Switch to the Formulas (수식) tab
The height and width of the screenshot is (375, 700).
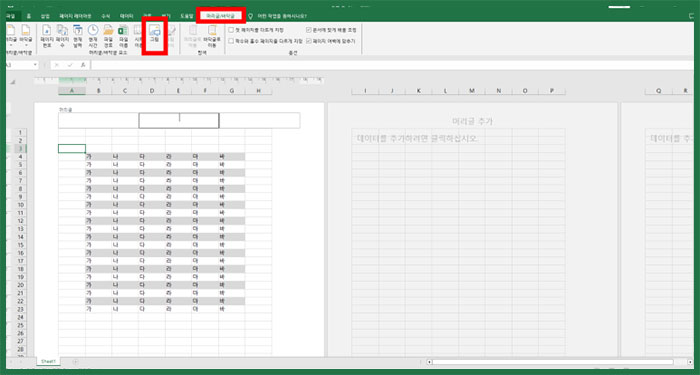pos(106,16)
